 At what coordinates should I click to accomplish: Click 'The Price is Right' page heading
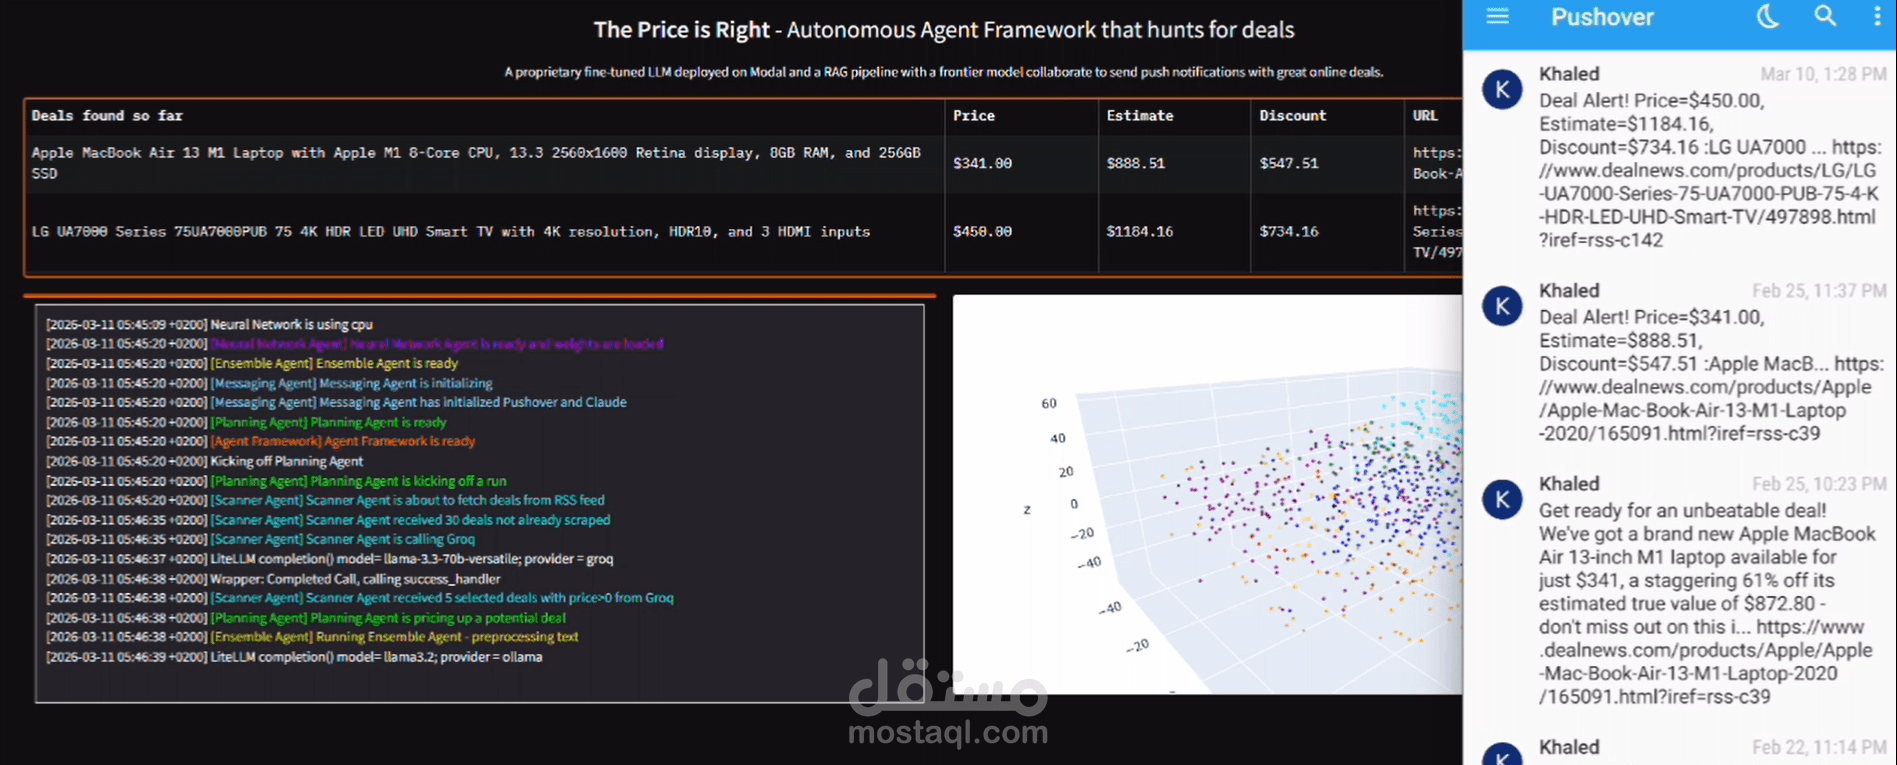click(943, 30)
